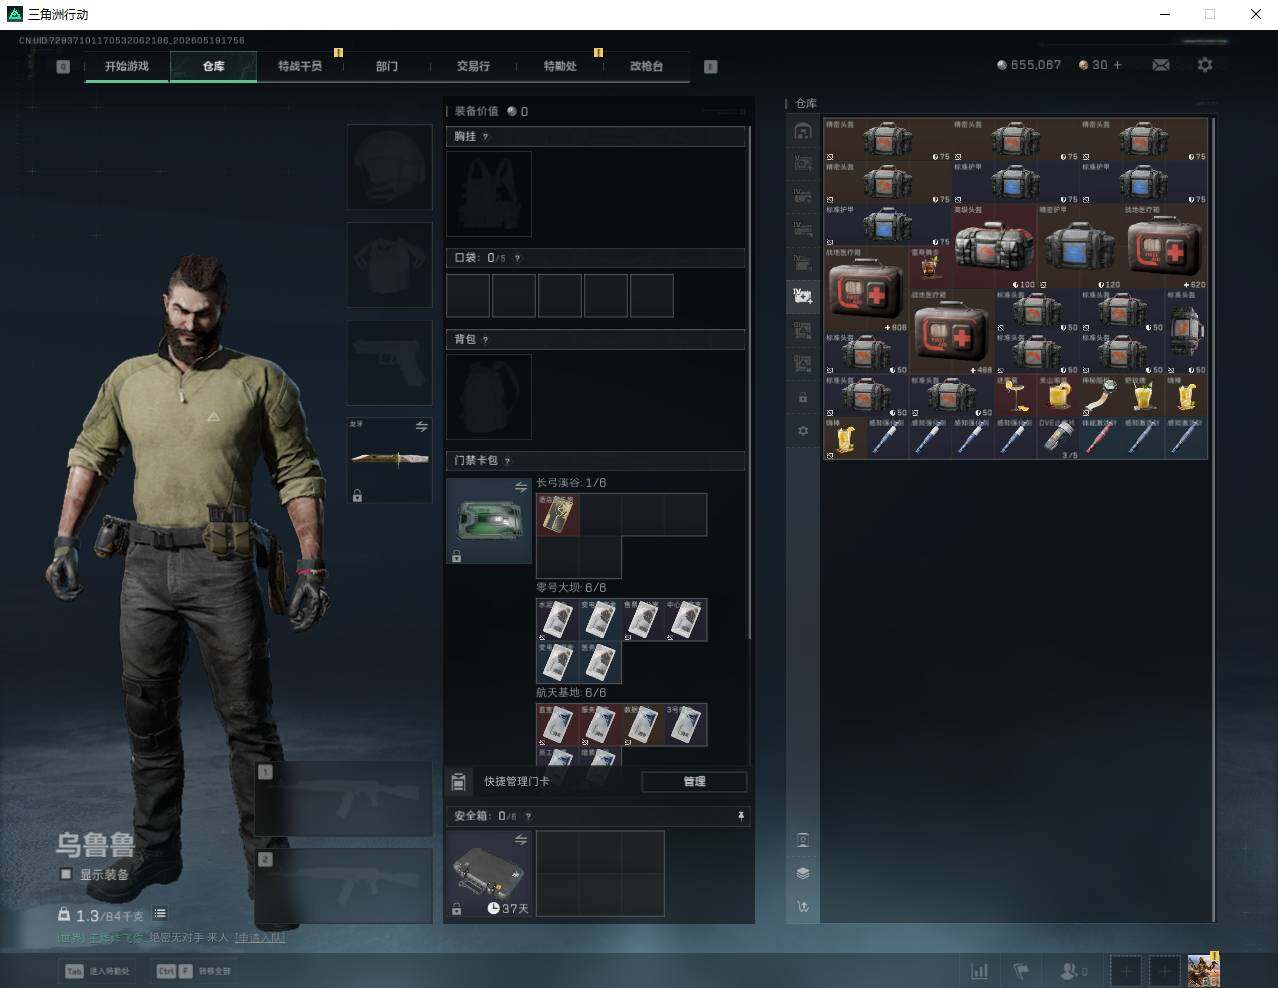
Task: Show help for 安全箱 section
Action: [x=528, y=816]
